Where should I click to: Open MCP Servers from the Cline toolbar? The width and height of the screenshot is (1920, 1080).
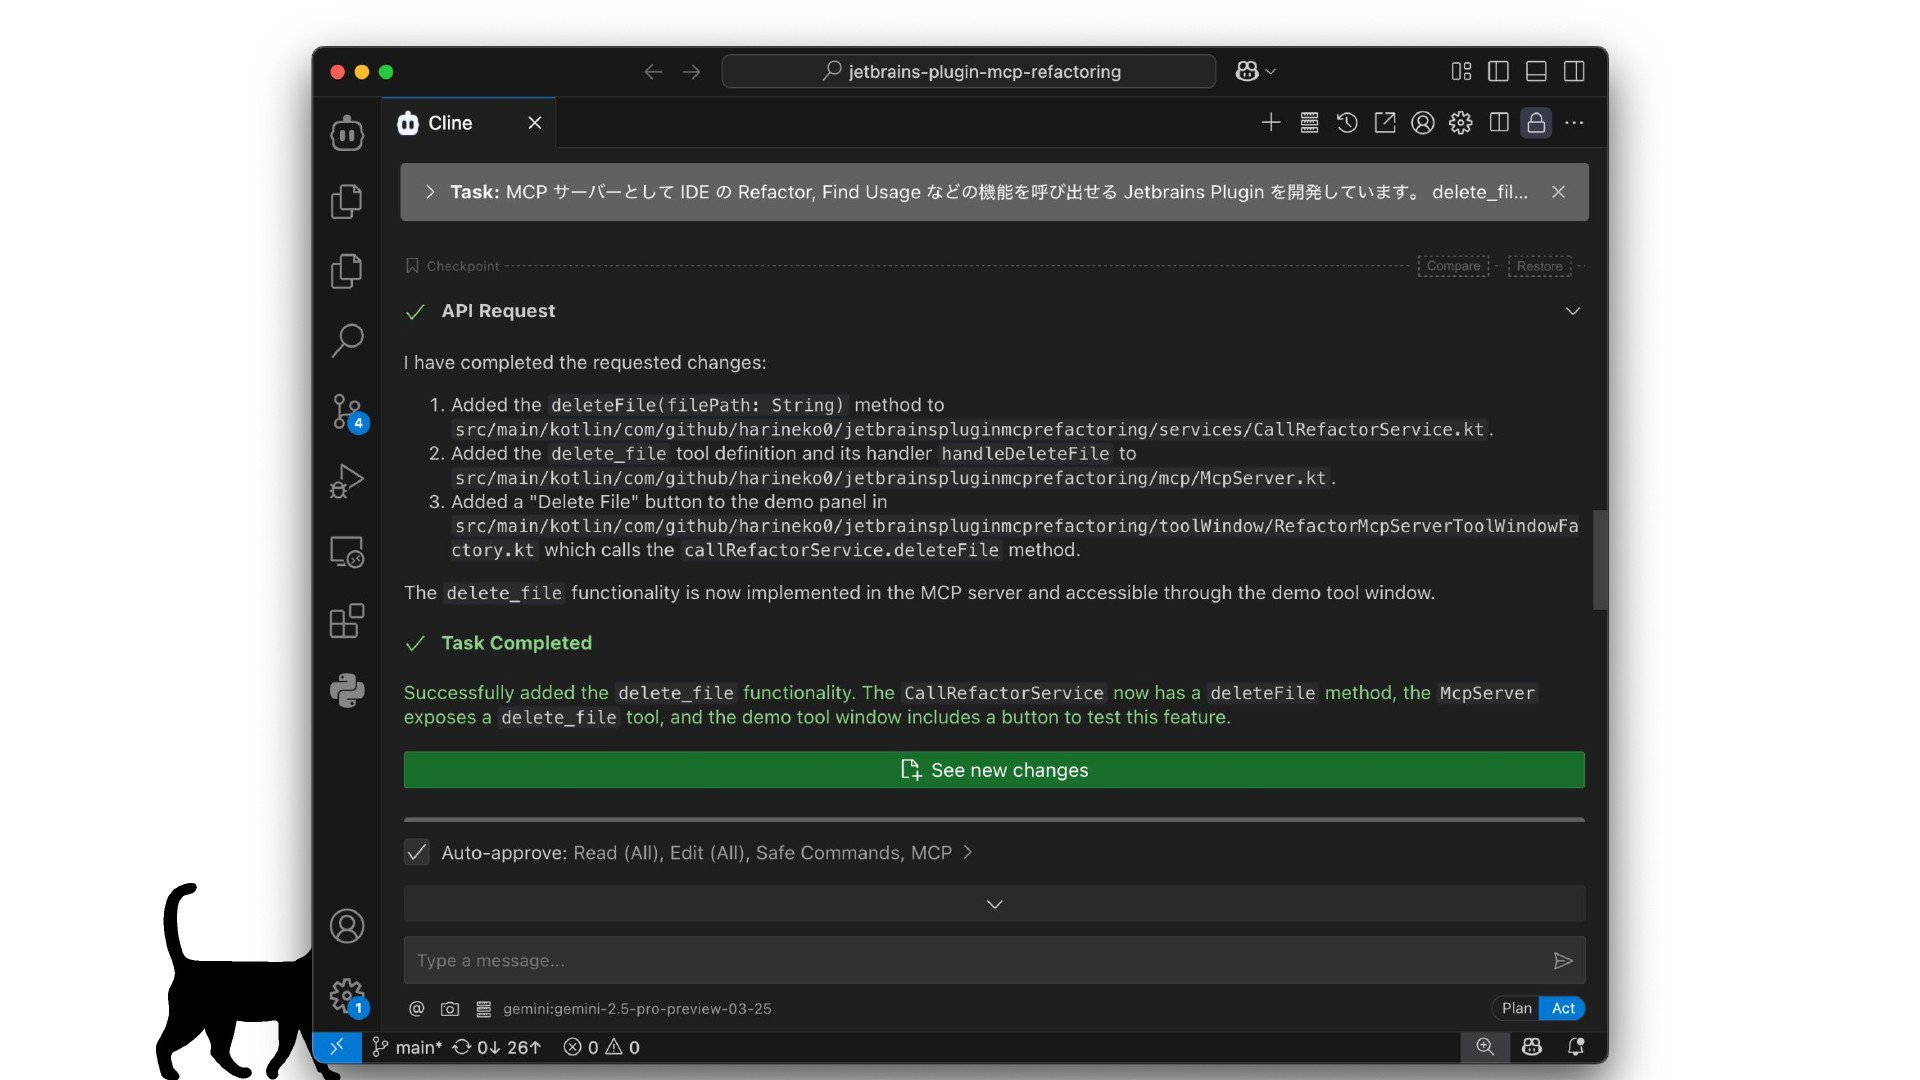click(1309, 123)
